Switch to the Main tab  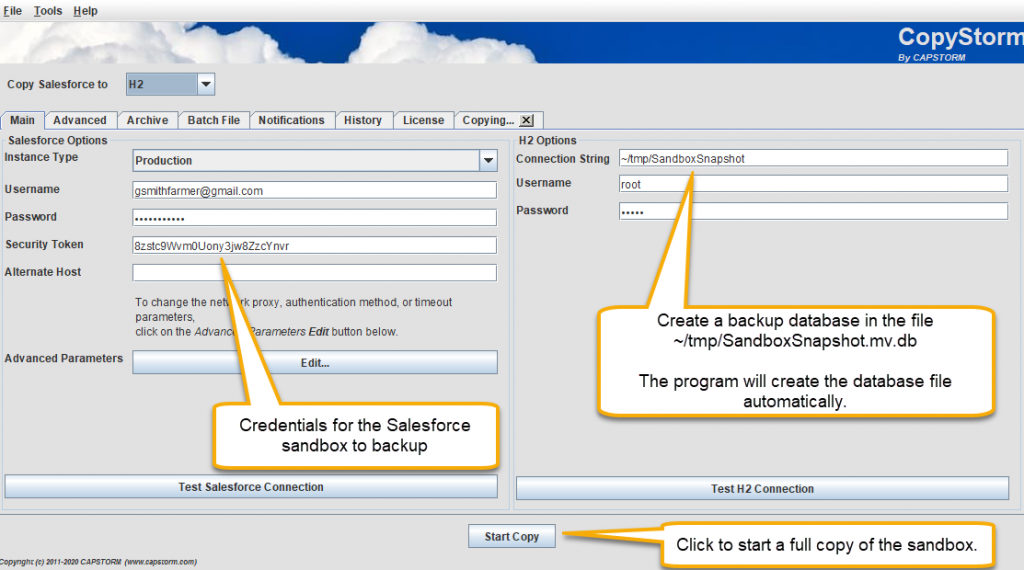[22, 120]
